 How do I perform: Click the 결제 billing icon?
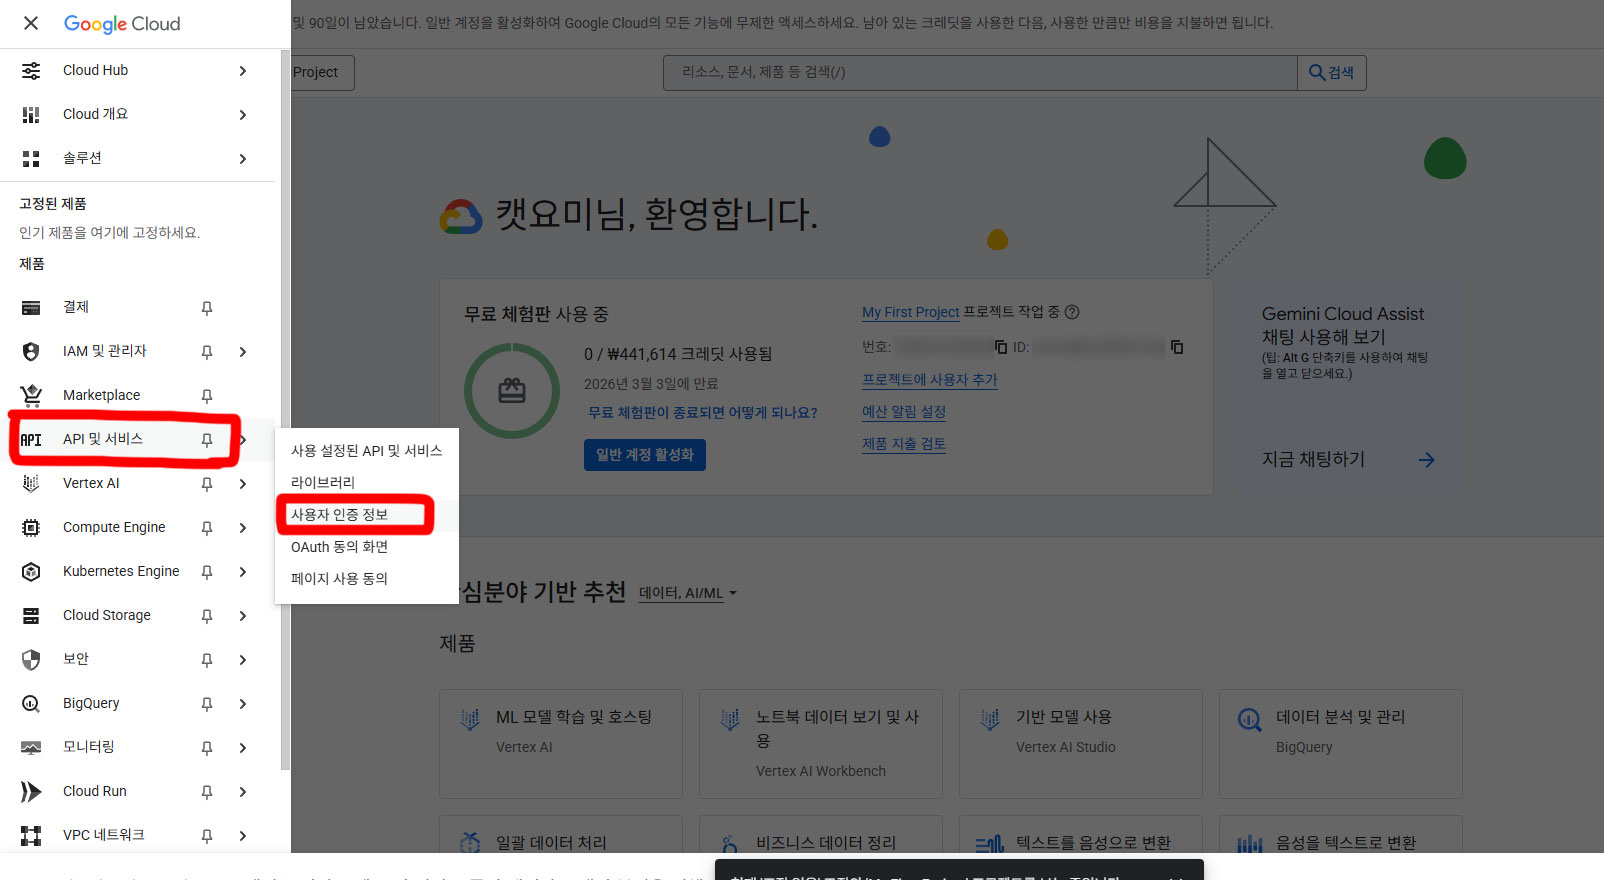(31, 308)
